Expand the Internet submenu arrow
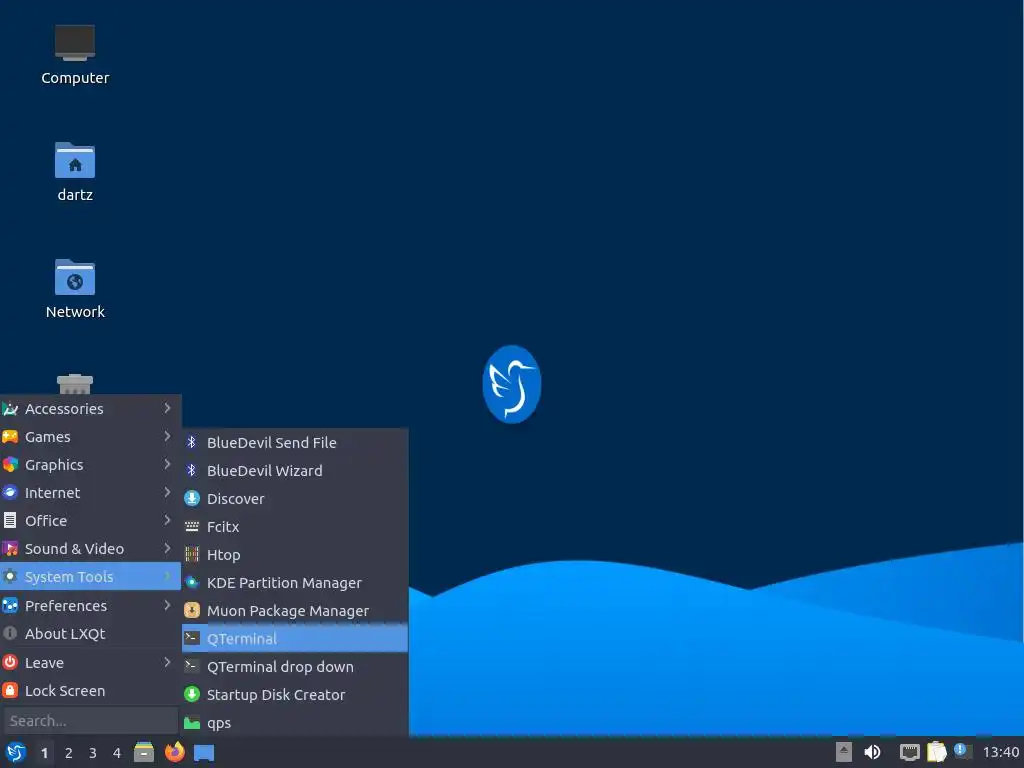Screen dimensions: 1024x768 [167, 492]
